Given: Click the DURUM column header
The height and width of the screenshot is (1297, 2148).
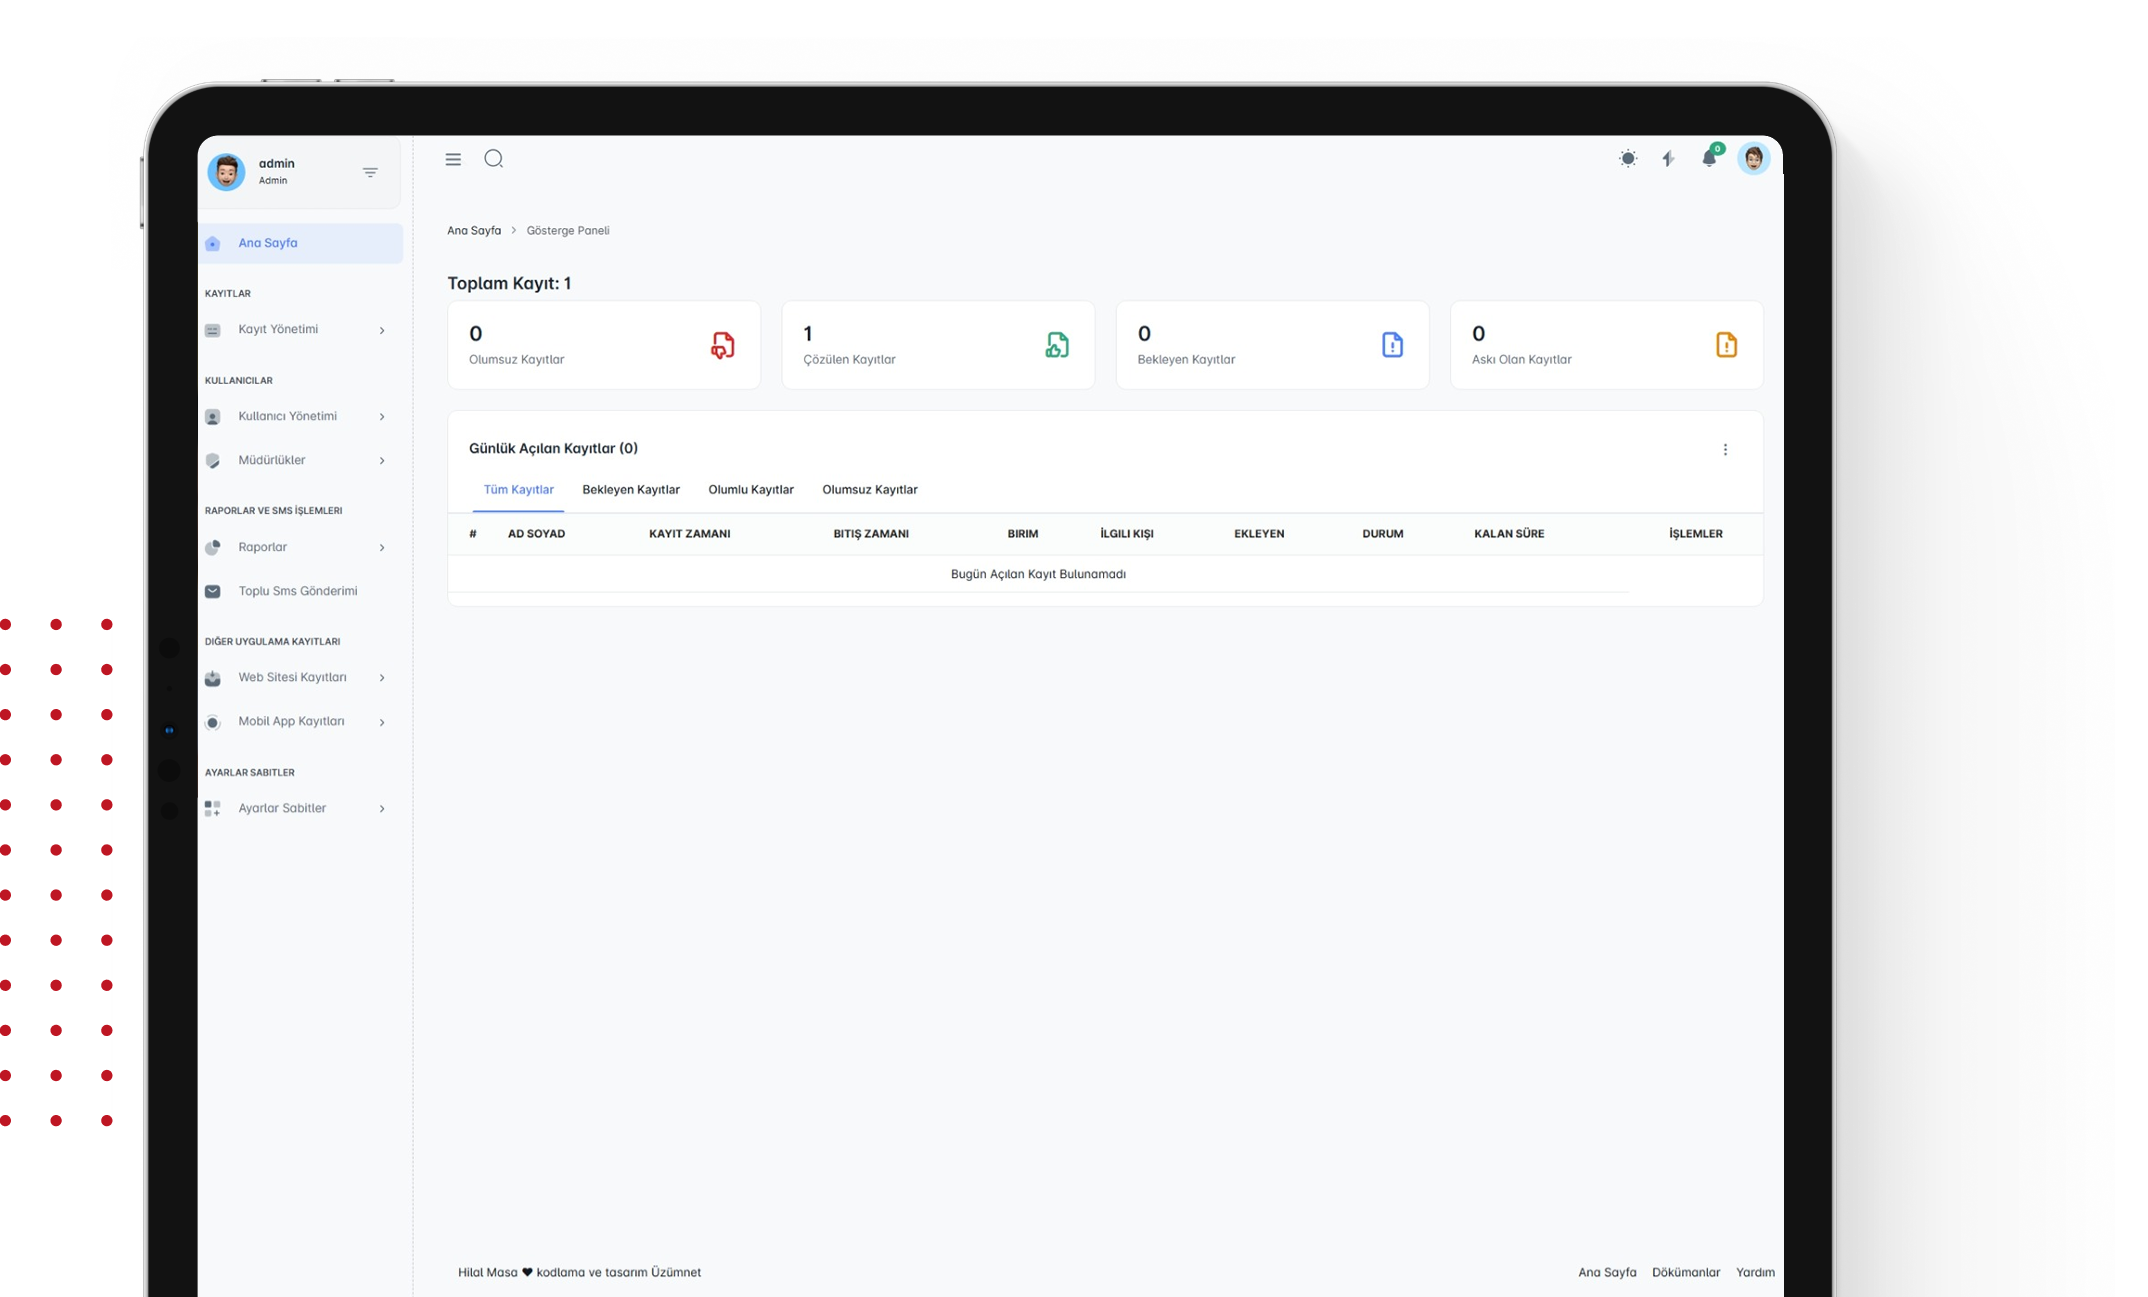Looking at the screenshot, I should (x=1383, y=534).
